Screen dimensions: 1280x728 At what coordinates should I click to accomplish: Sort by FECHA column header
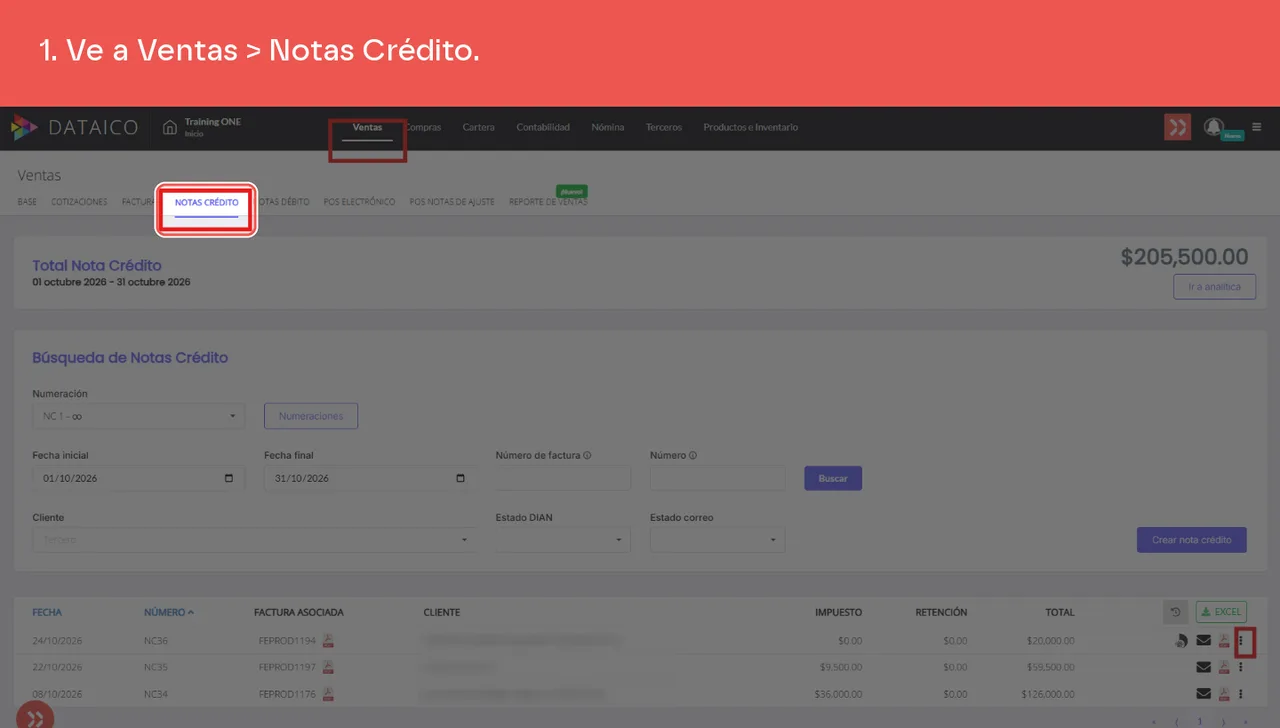tap(47, 612)
